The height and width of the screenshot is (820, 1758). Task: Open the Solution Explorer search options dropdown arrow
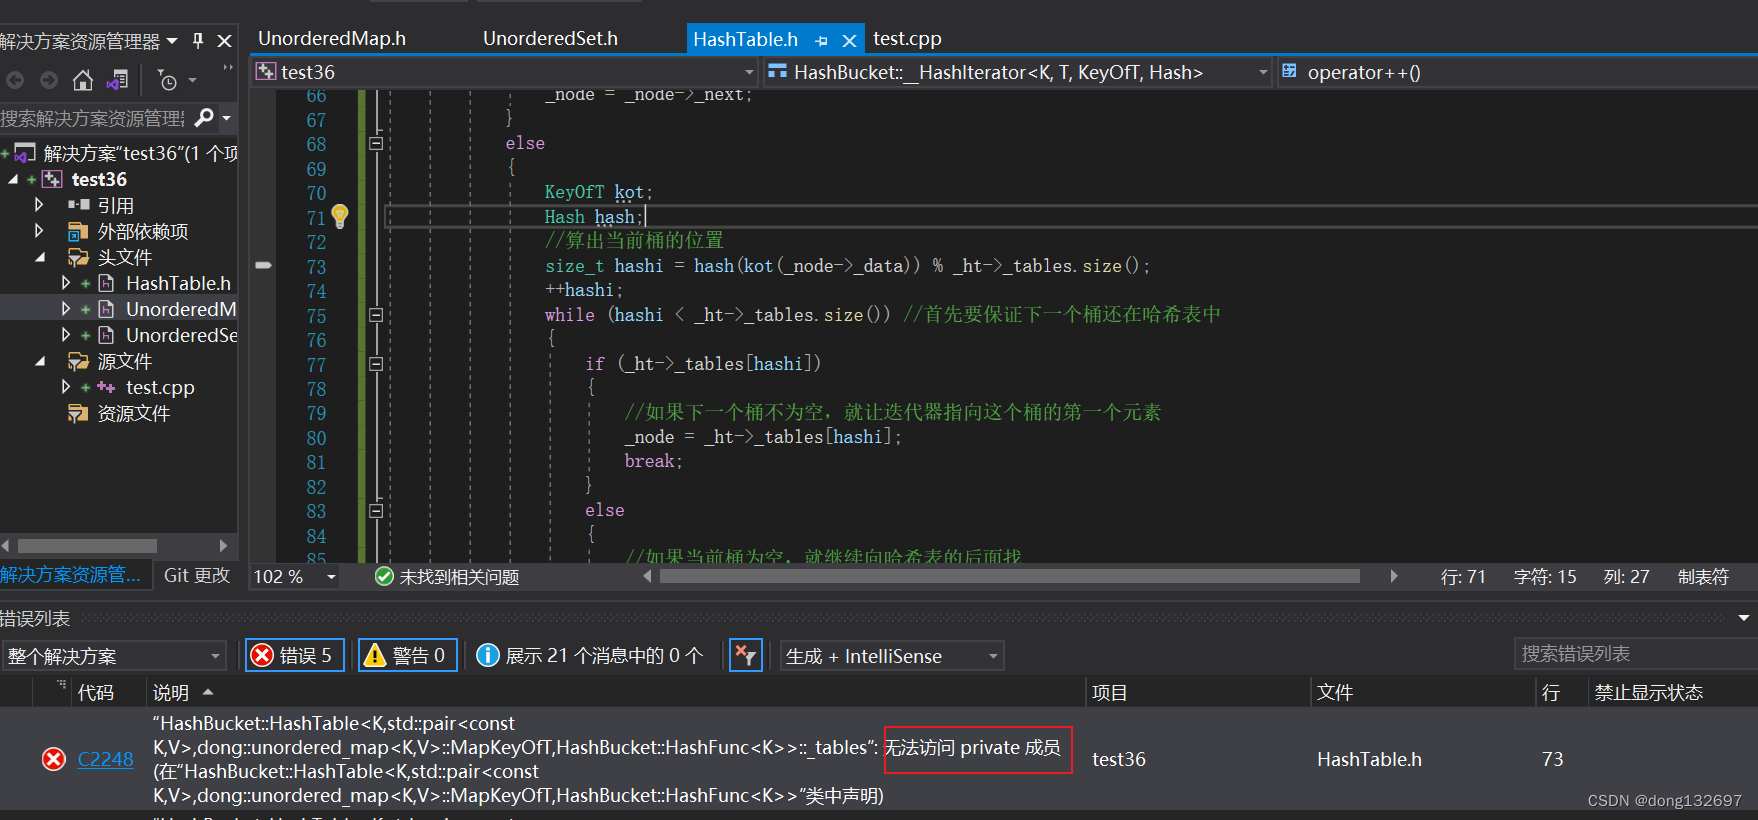[x=227, y=118]
